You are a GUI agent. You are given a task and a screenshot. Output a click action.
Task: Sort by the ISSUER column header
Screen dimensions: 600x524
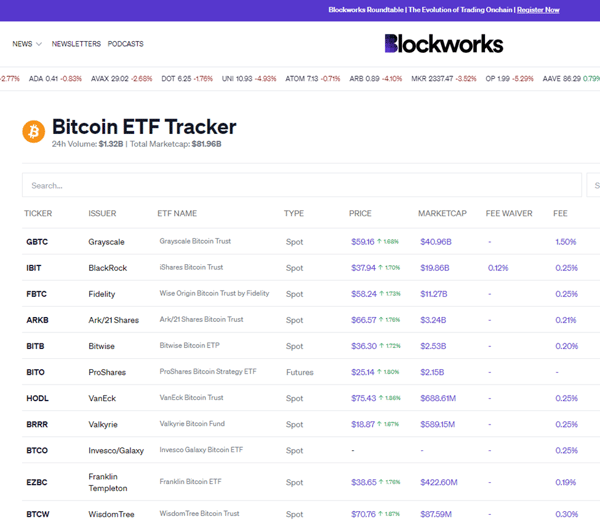click(102, 213)
